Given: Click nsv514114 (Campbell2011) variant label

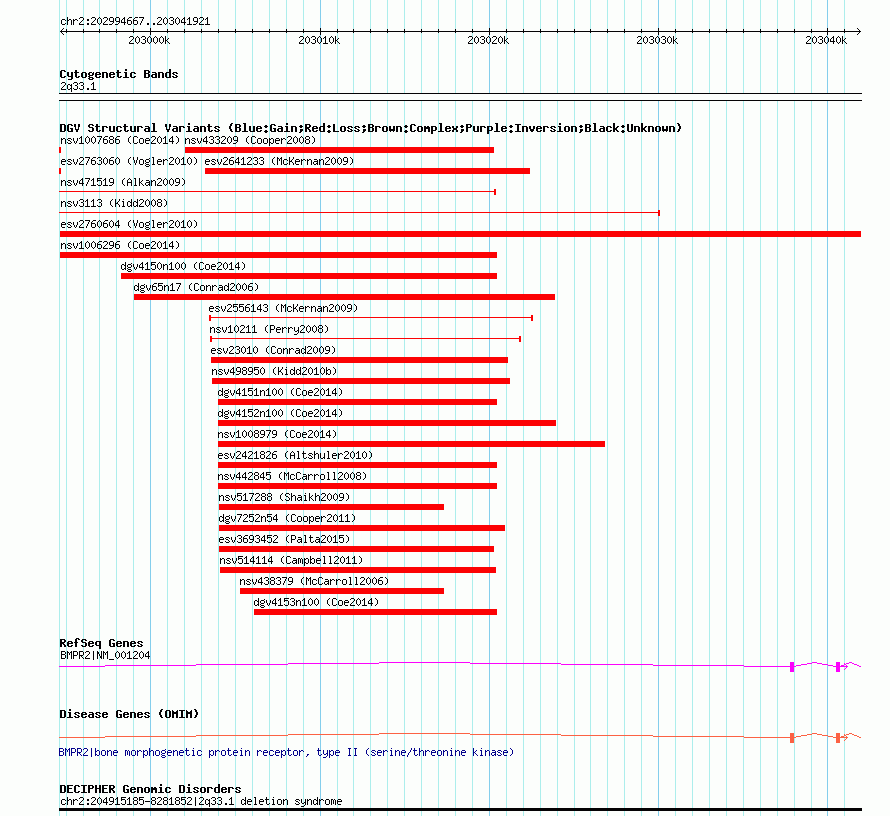Looking at the screenshot, I should [x=291, y=560].
